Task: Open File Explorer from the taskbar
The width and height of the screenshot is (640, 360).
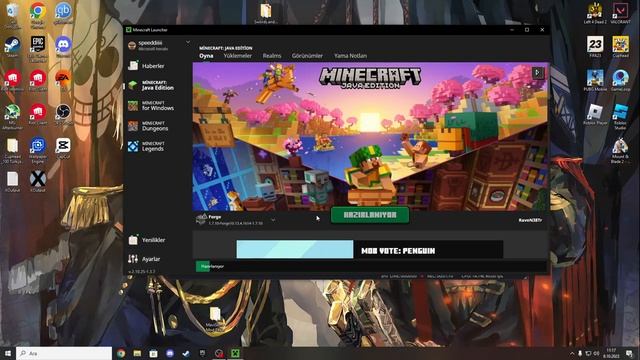Action: click(137, 353)
